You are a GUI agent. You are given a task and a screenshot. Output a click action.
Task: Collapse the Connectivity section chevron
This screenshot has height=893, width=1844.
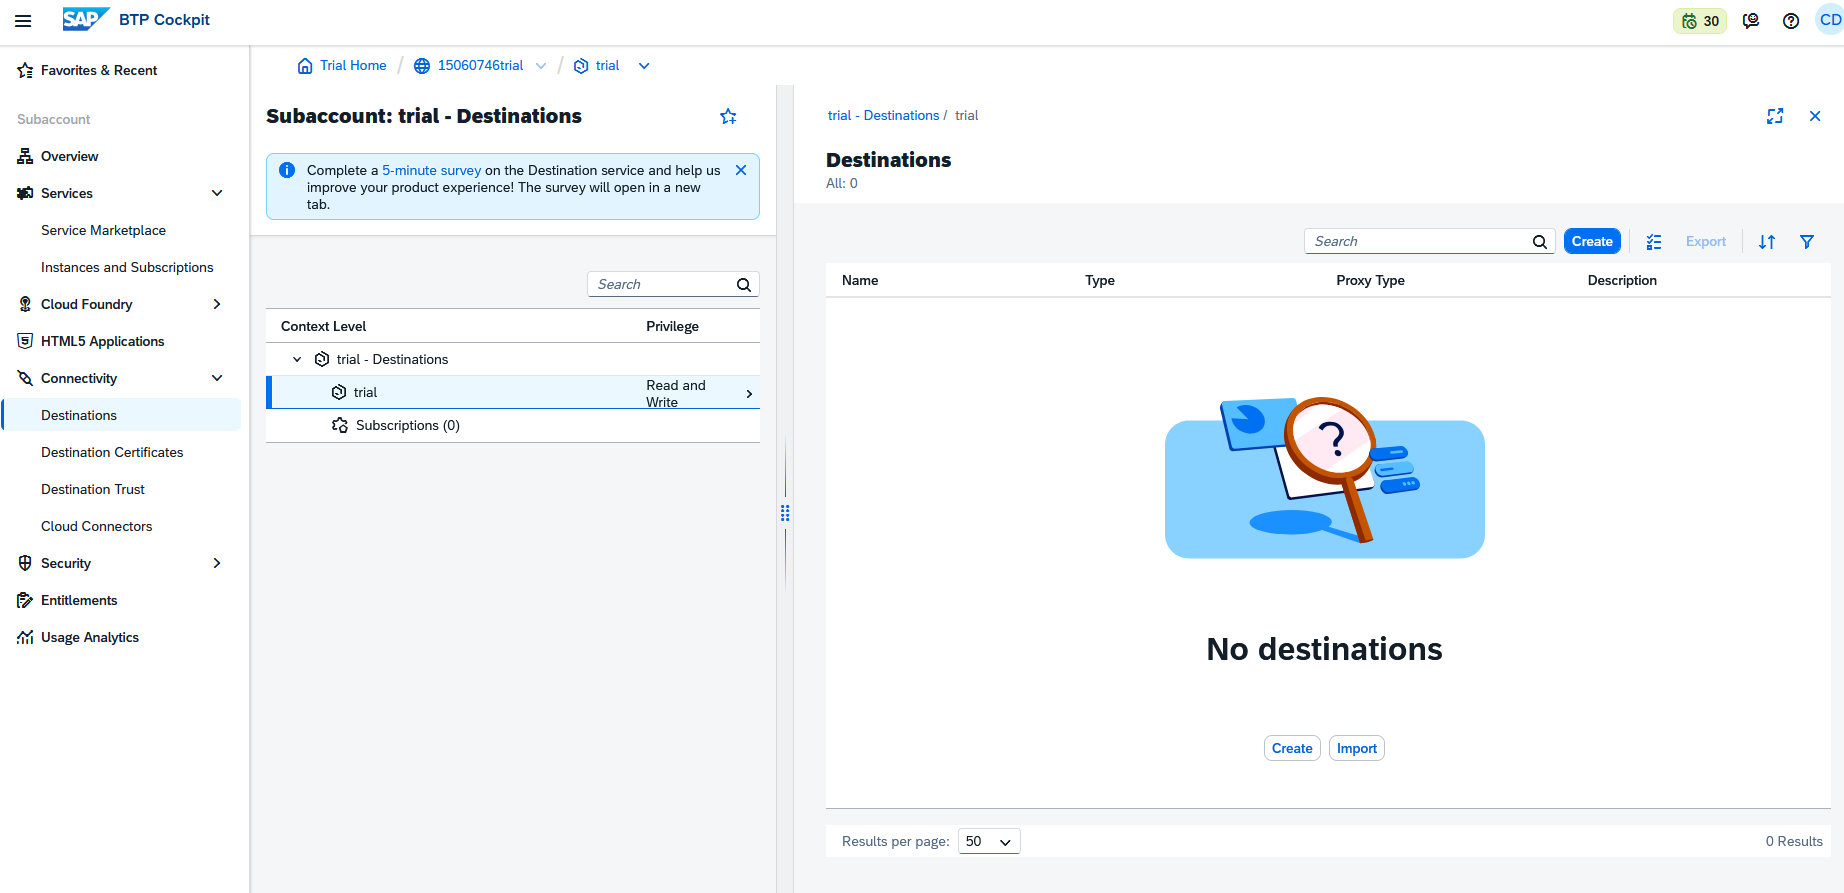click(217, 378)
